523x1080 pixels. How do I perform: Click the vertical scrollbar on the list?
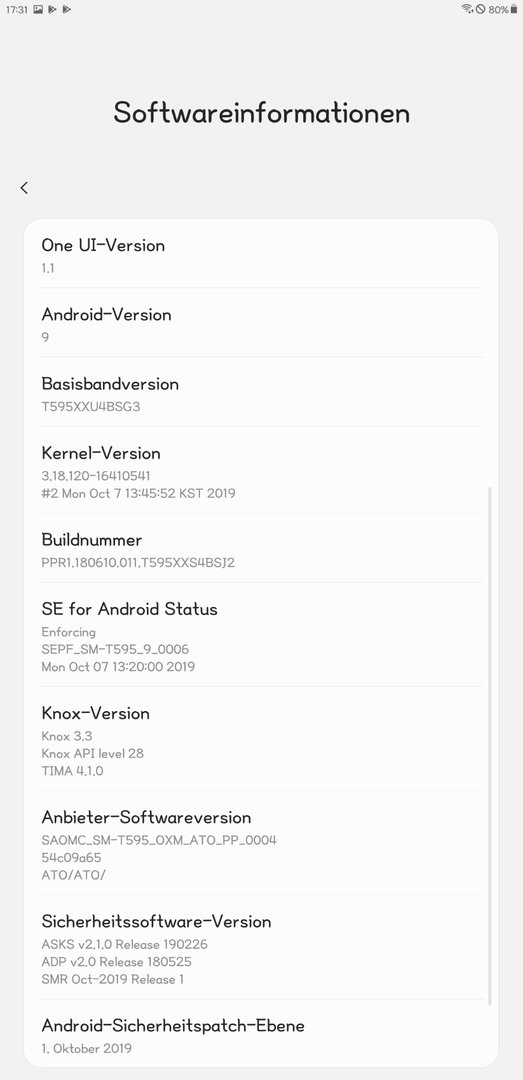pyautogui.click(x=490, y=746)
